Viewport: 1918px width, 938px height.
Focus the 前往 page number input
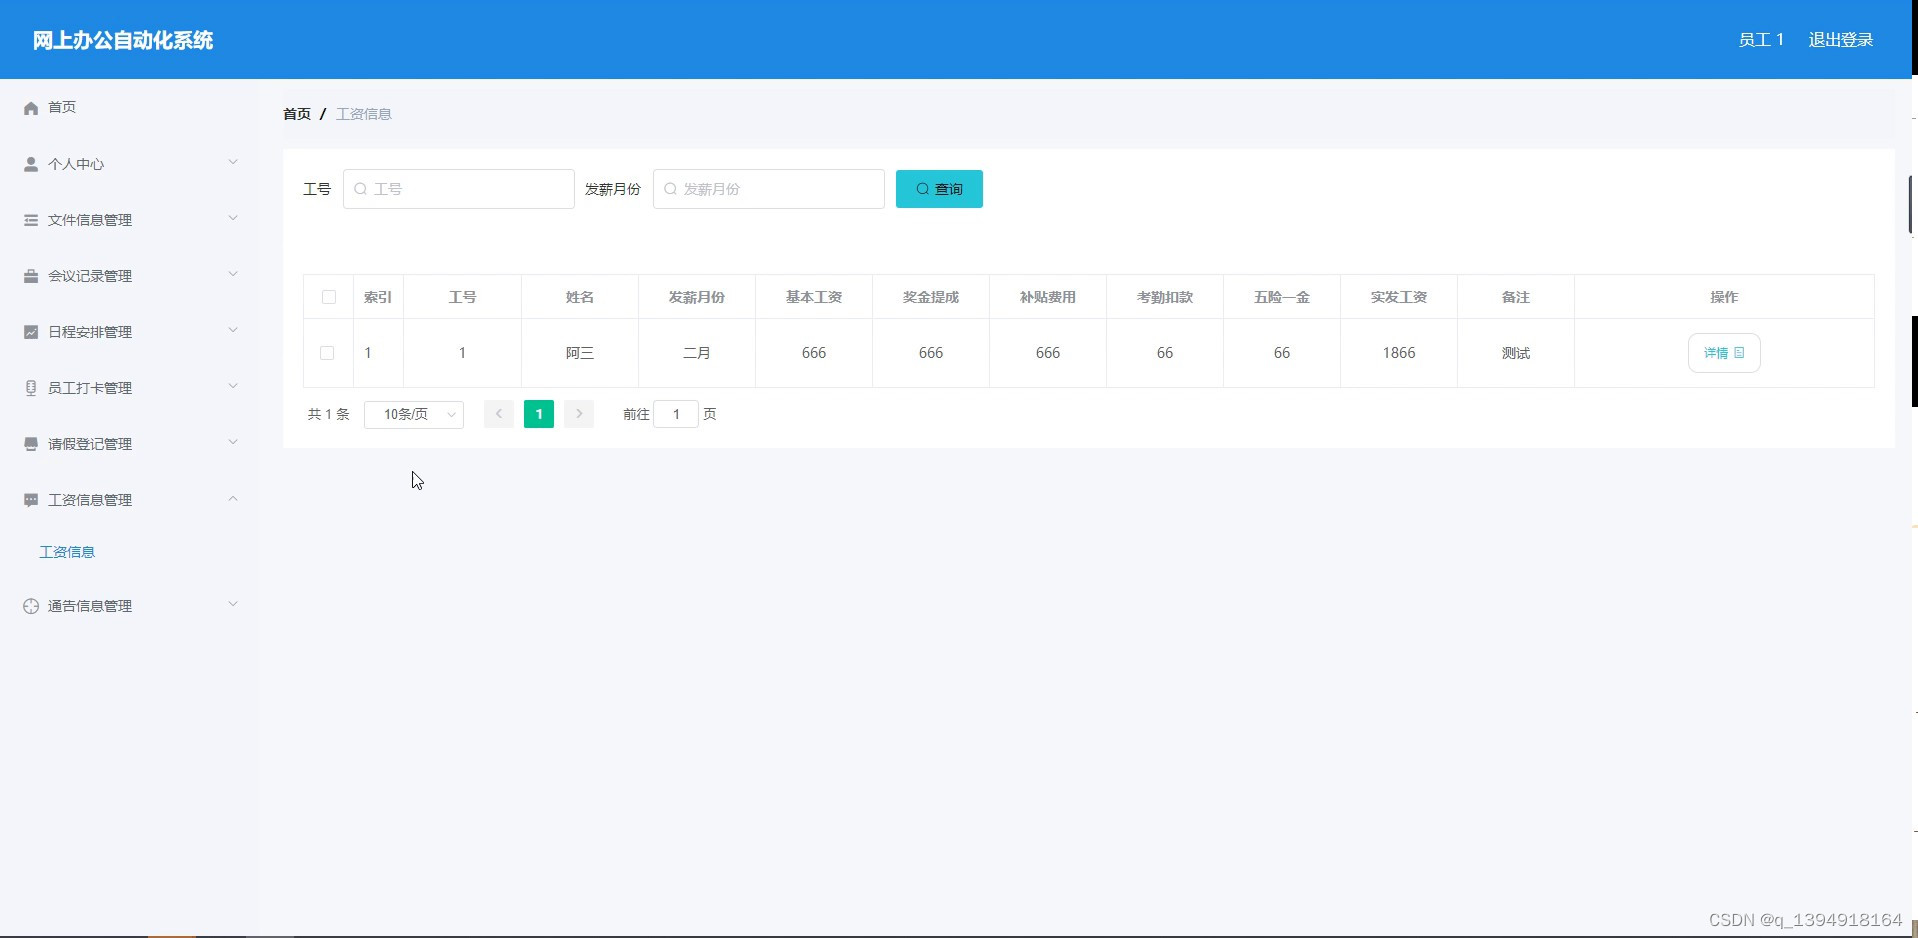(676, 414)
